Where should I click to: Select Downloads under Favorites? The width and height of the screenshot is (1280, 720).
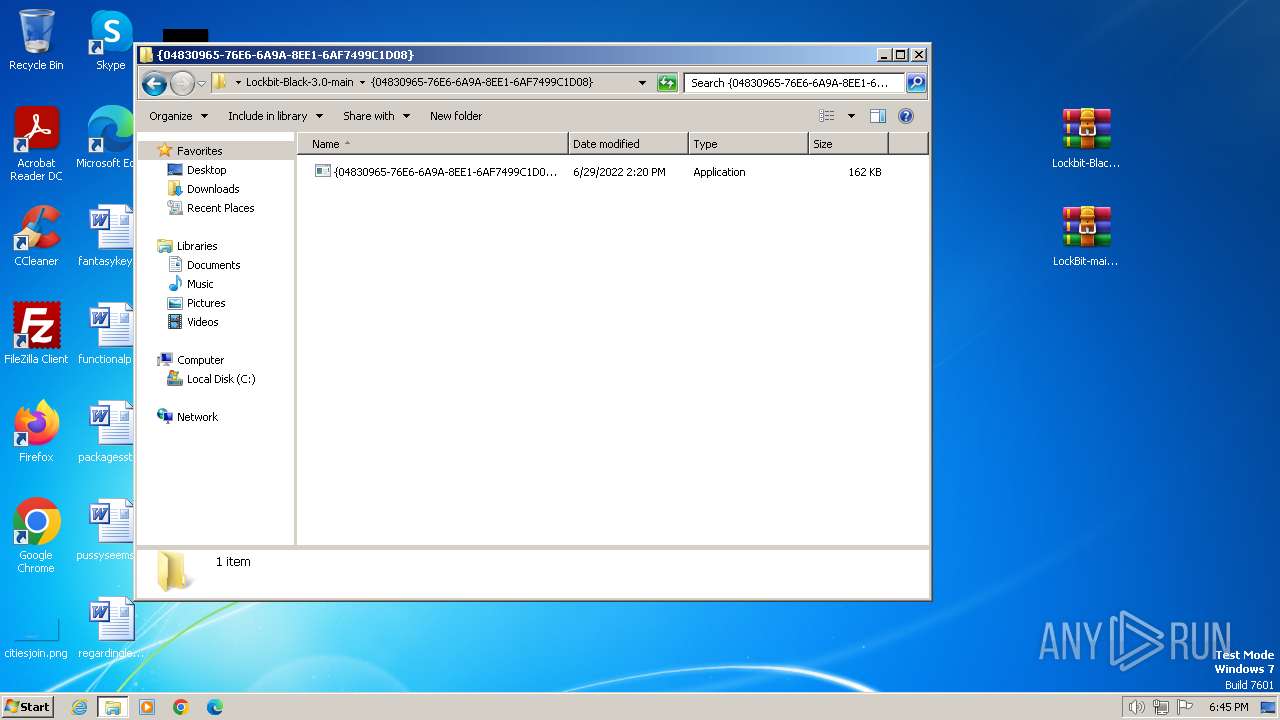tap(213, 189)
